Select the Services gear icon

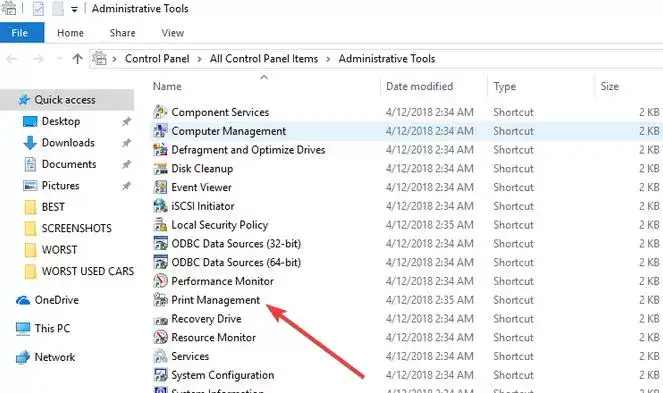point(160,356)
